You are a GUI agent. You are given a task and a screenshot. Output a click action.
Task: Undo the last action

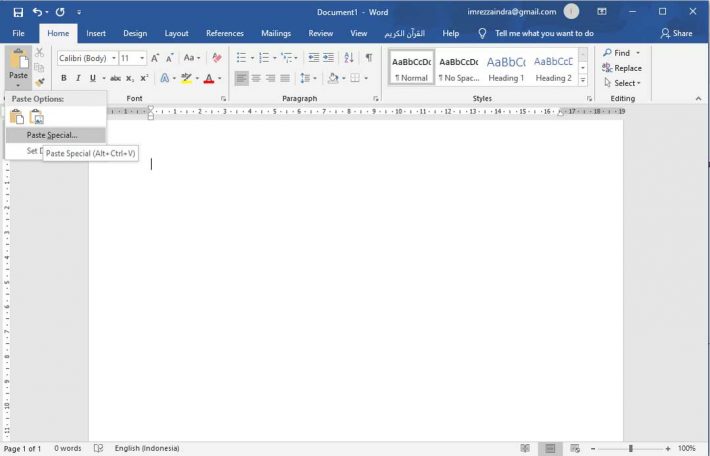pyautogui.click(x=38, y=12)
